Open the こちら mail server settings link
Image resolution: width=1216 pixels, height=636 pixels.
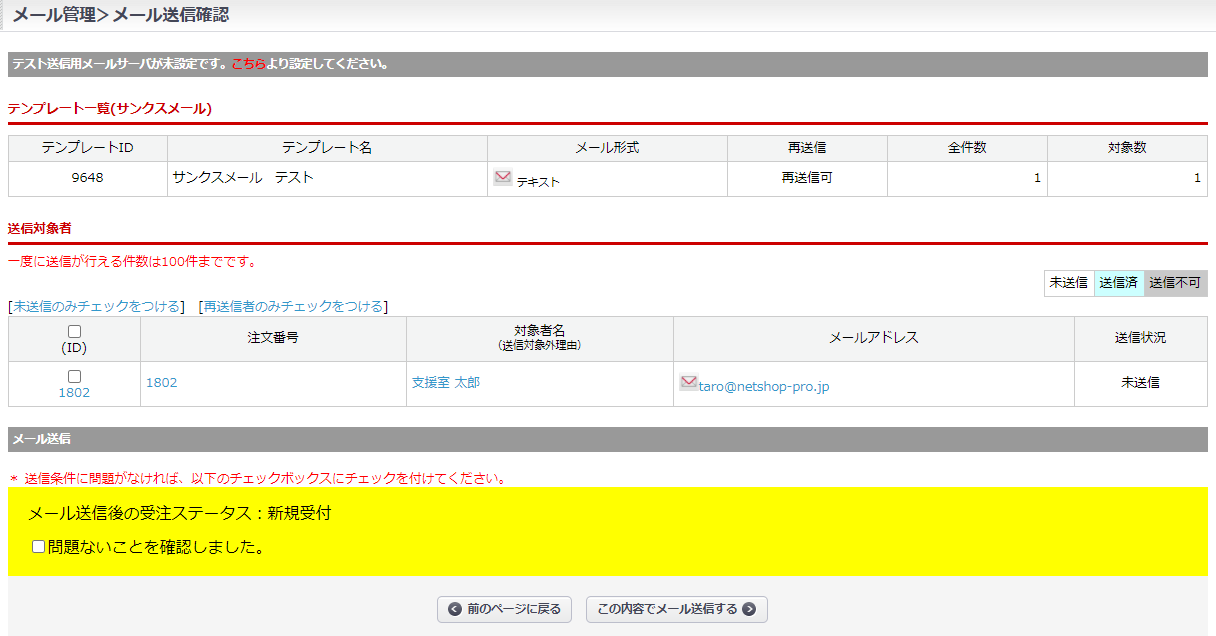[x=248, y=64]
